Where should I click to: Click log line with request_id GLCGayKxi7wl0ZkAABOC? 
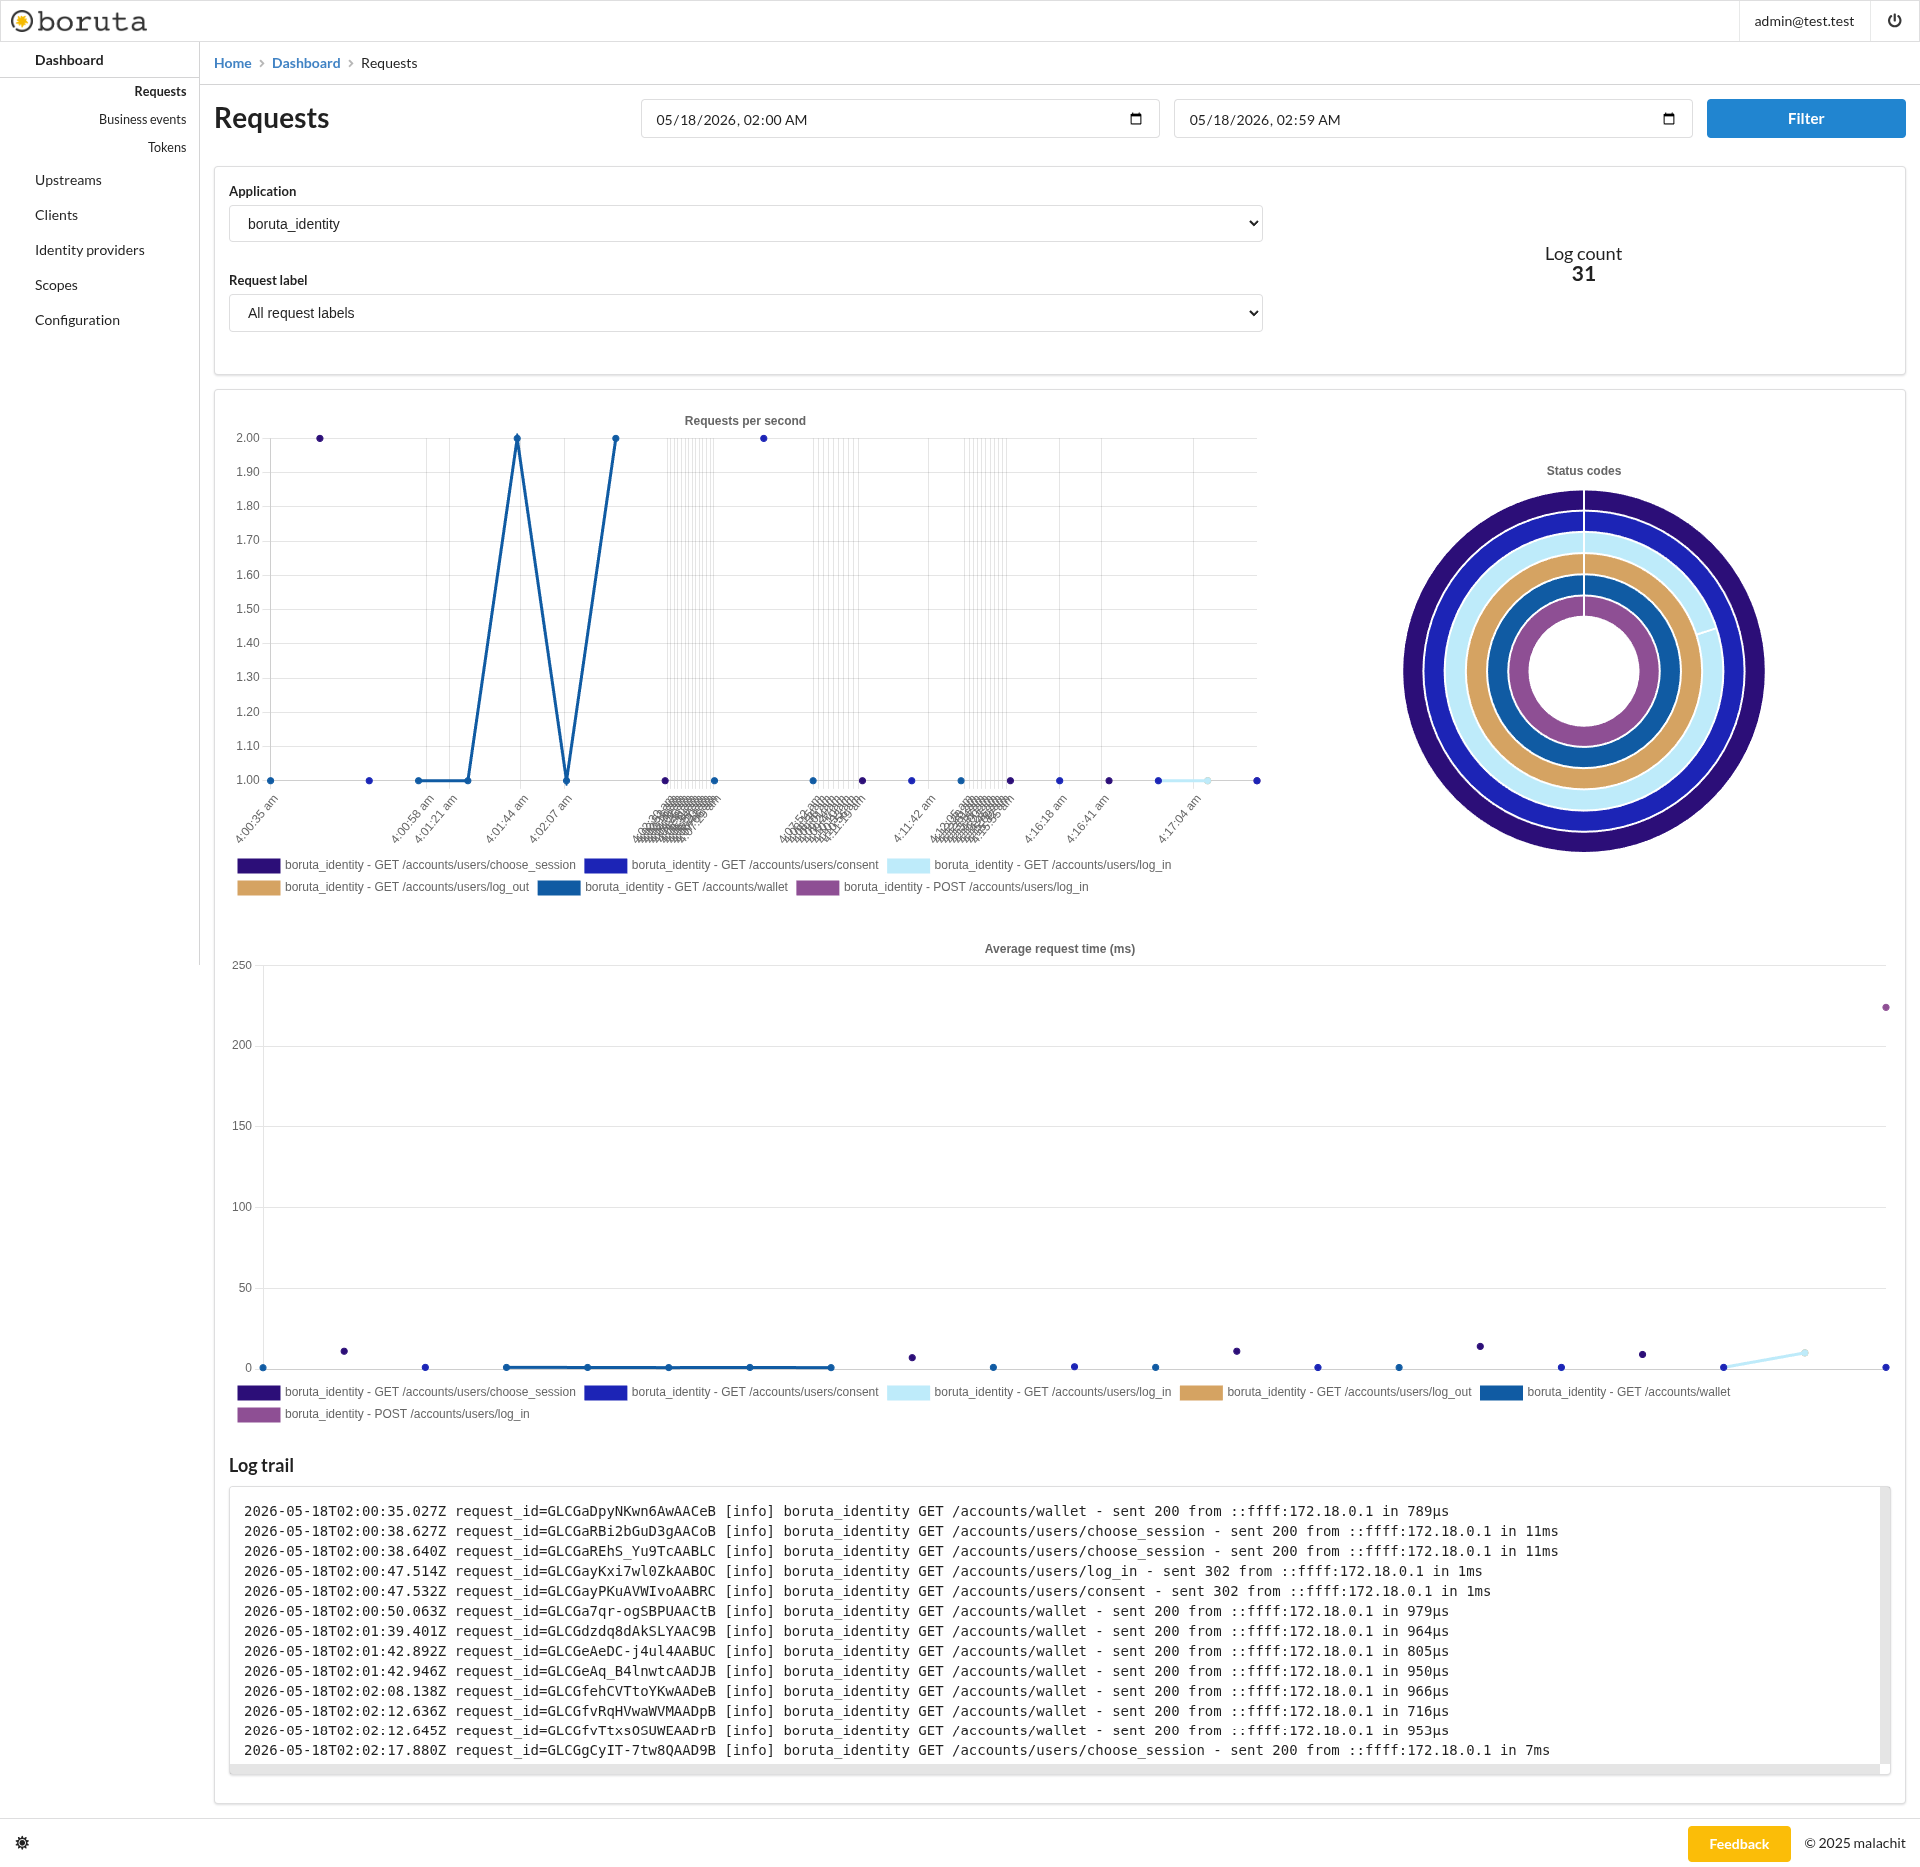pyautogui.click(x=863, y=1571)
